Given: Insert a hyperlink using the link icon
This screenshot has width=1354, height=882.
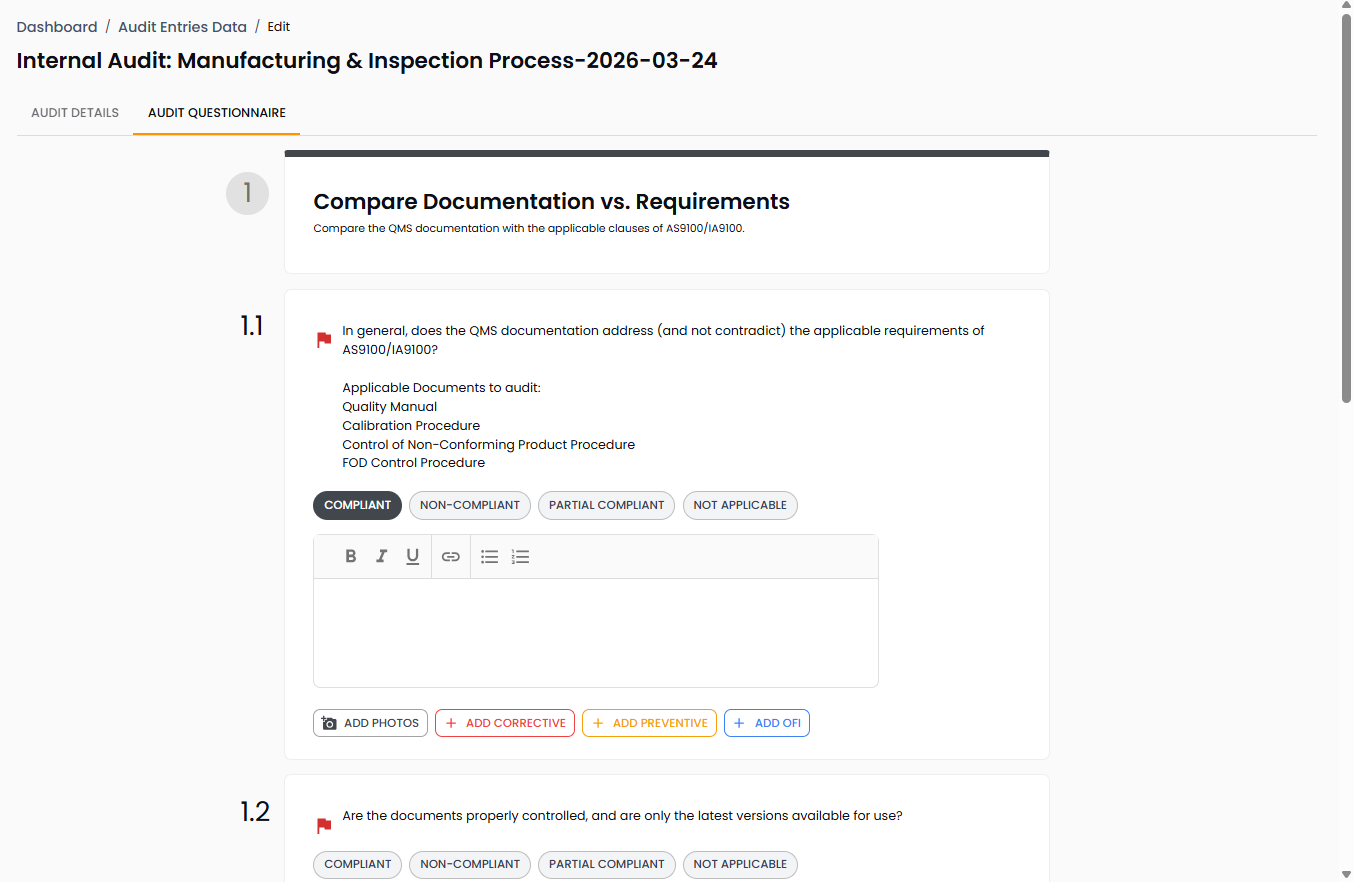Looking at the screenshot, I should tap(451, 557).
